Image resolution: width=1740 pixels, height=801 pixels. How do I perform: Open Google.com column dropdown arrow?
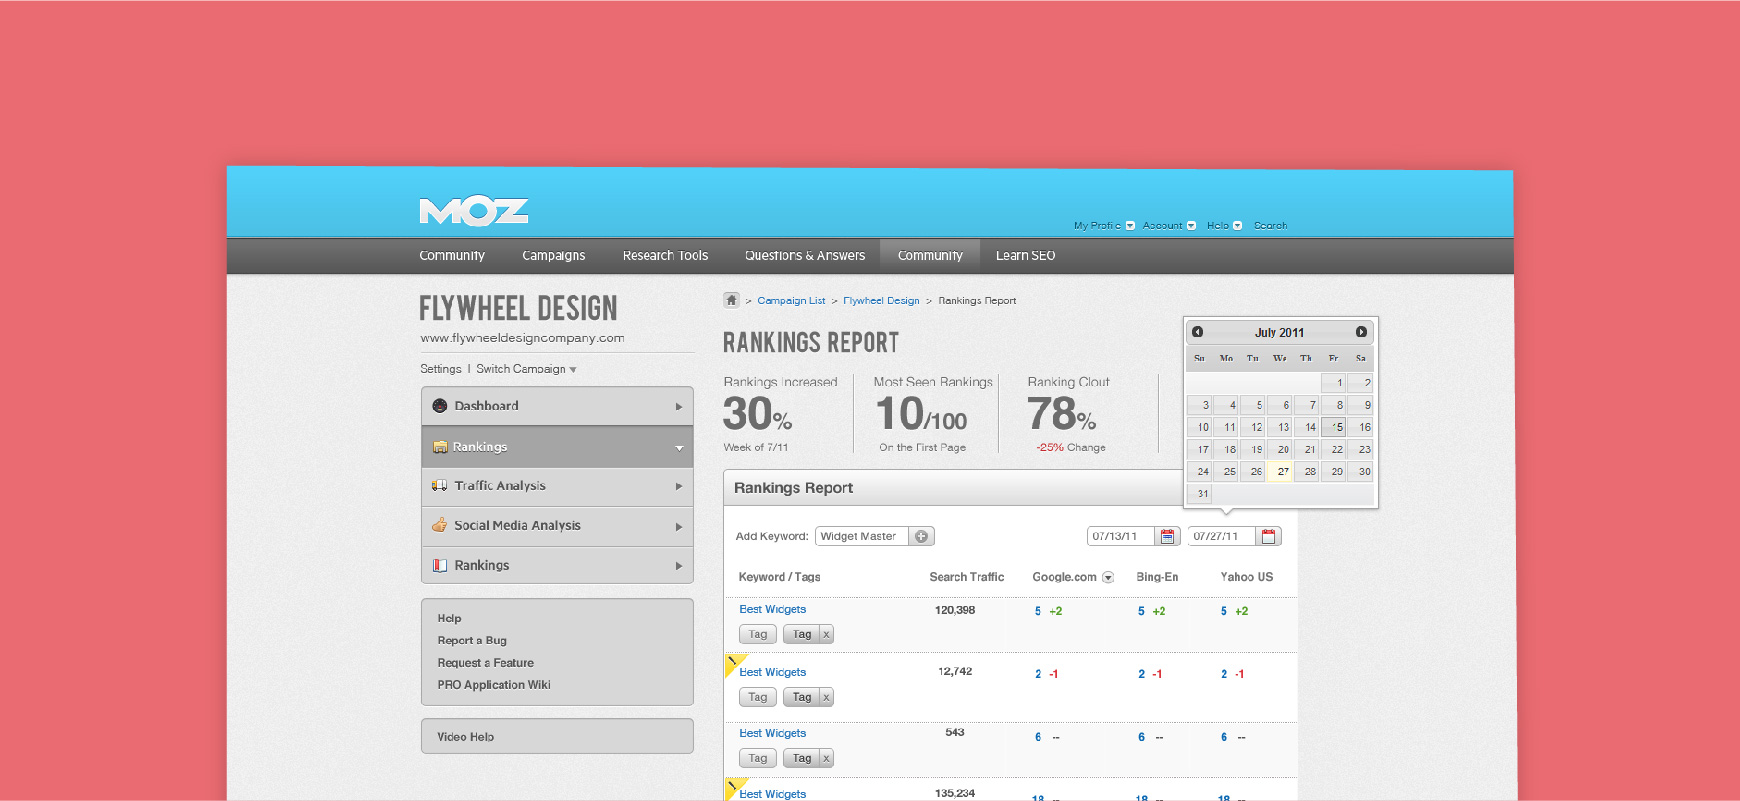pos(1108,578)
